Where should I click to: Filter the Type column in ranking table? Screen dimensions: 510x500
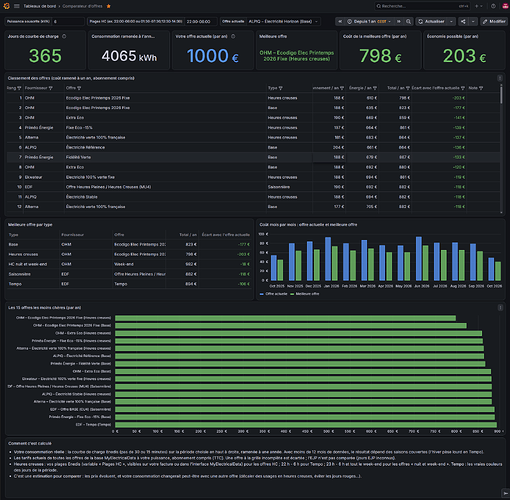point(281,88)
